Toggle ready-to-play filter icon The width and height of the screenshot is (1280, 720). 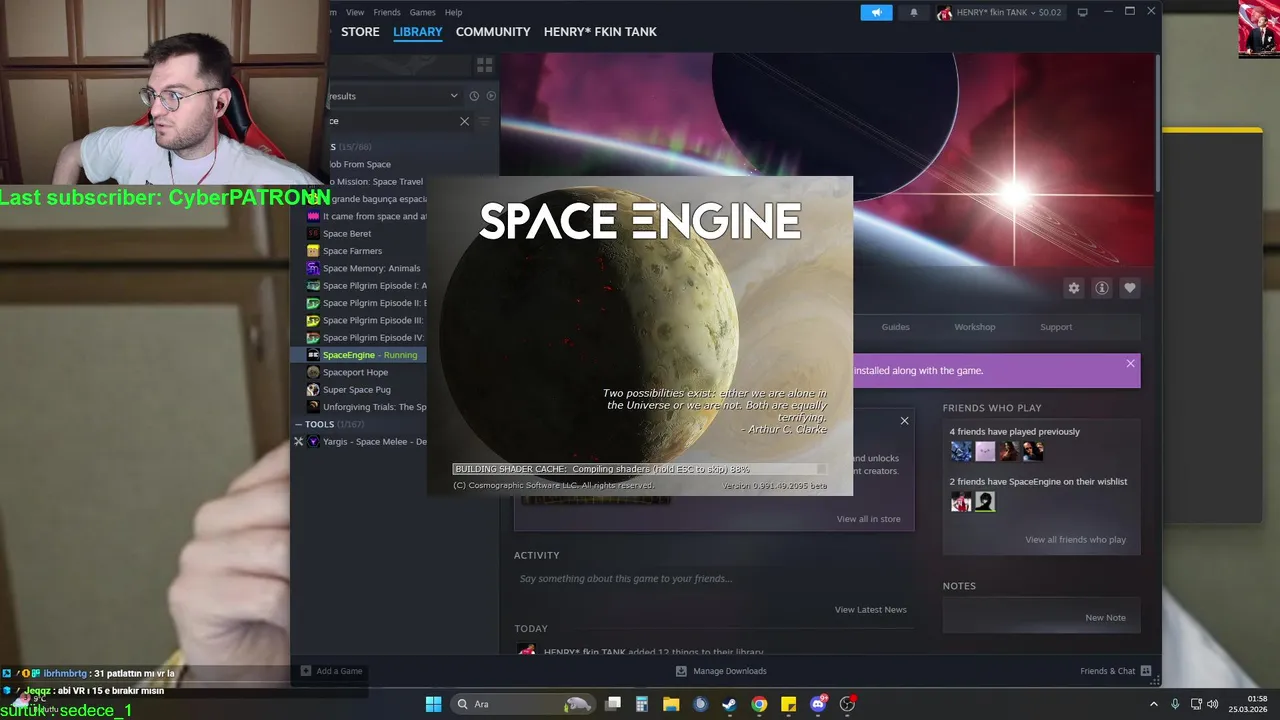coord(491,96)
